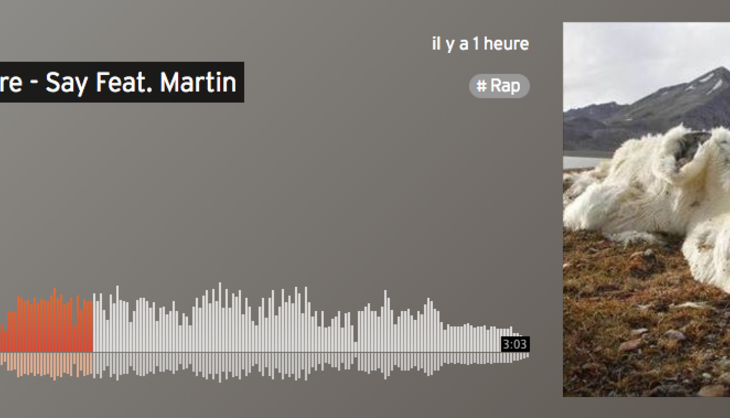
Task: Click the grey reflected waveform under the baseline
Action: pos(307,365)
